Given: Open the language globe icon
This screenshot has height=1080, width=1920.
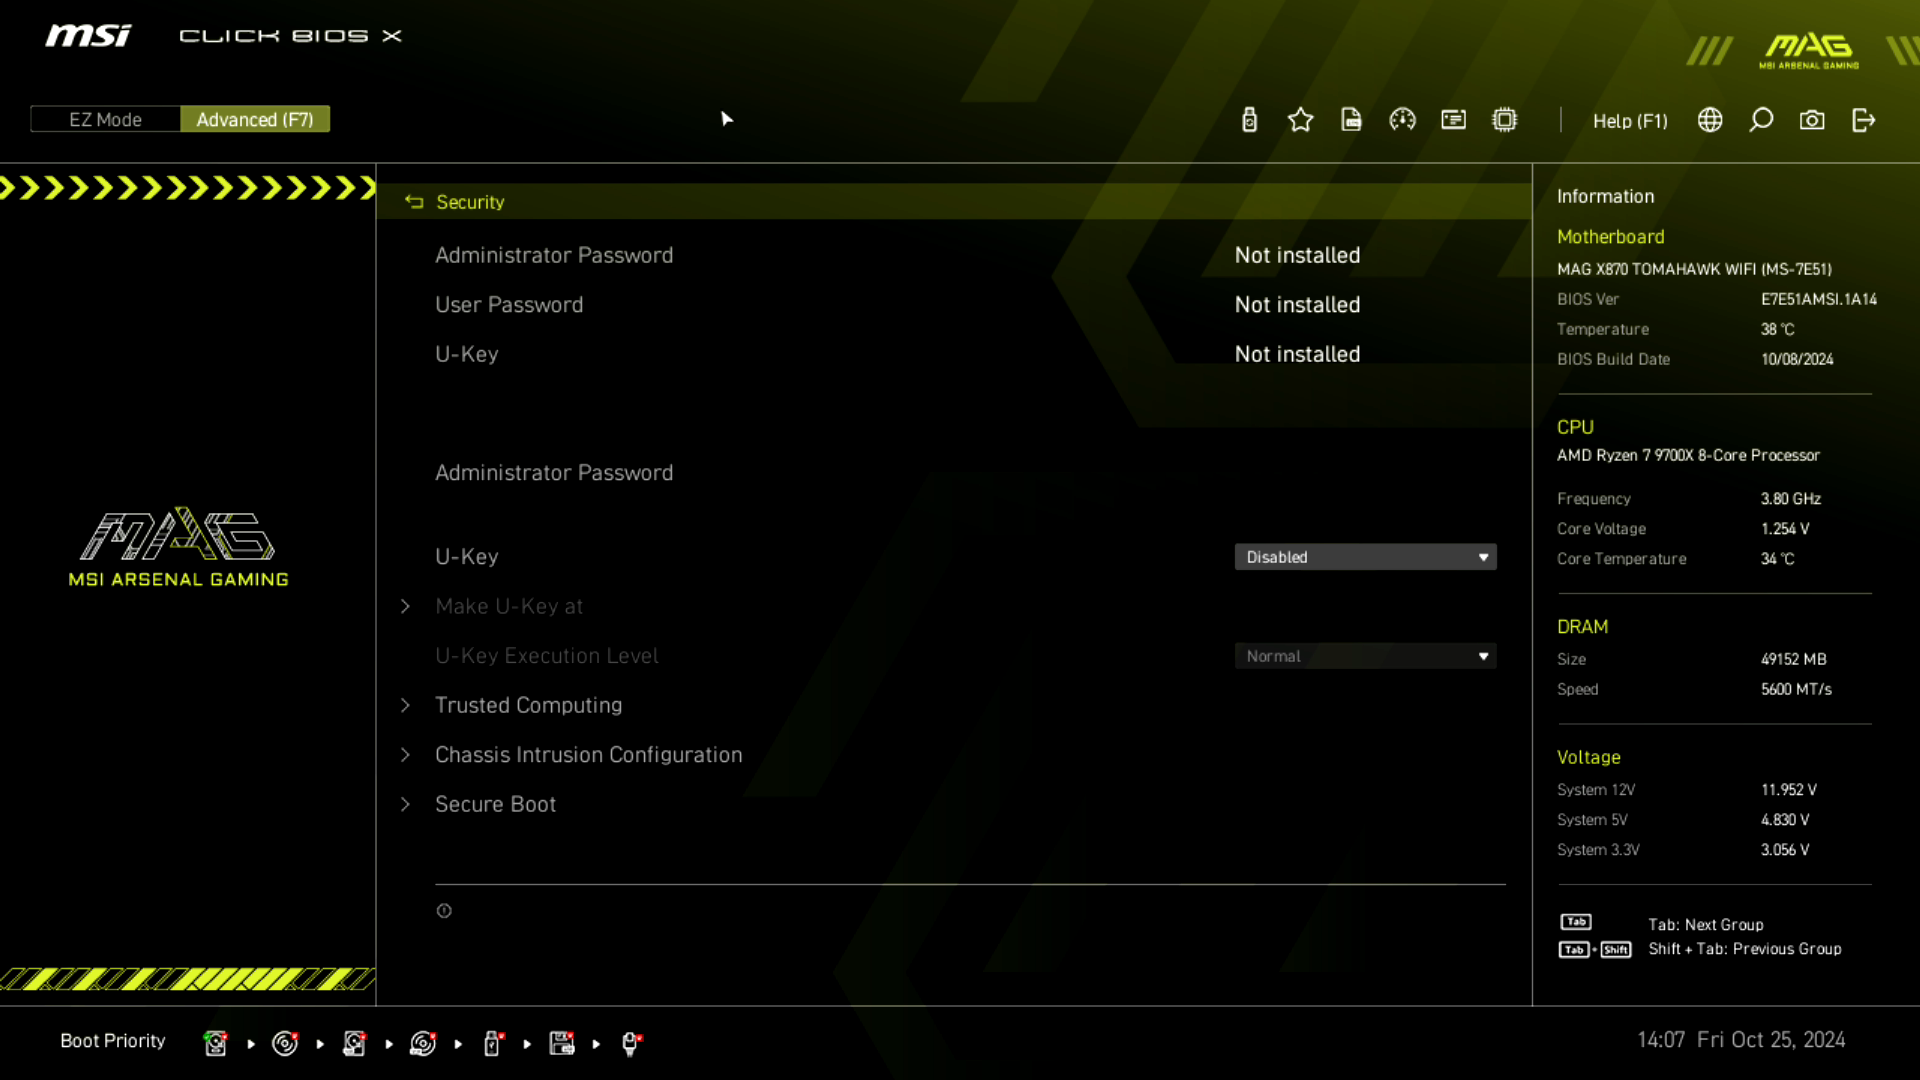Looking at the screenshot, I should (1710, 120).
